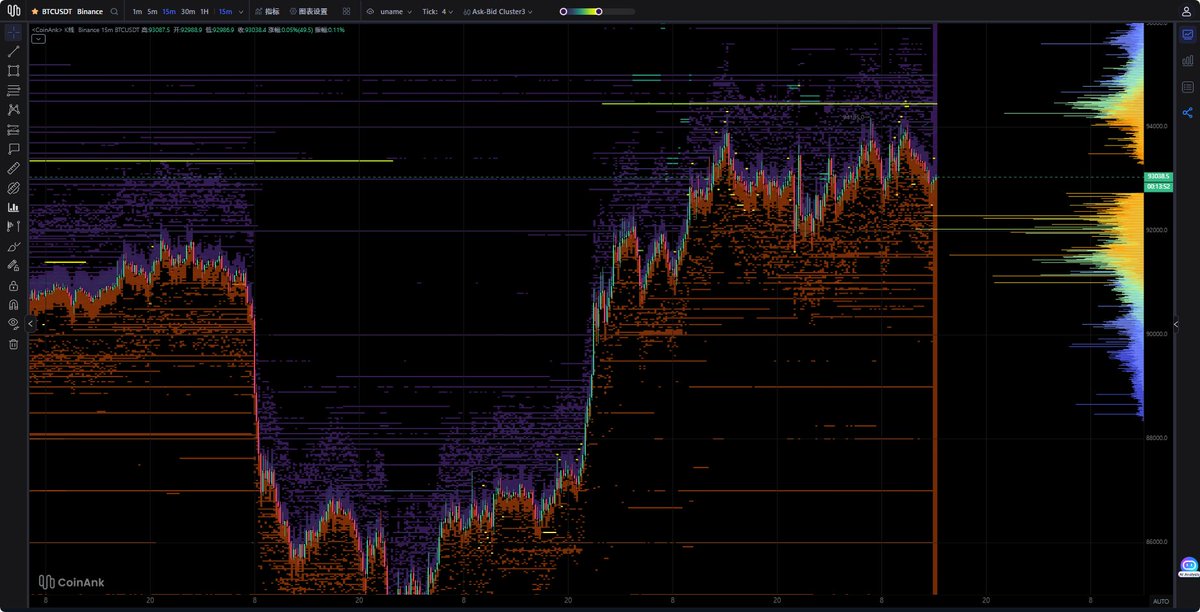
Task: Select the text annotation comment tool
Action: pos(14,149)
